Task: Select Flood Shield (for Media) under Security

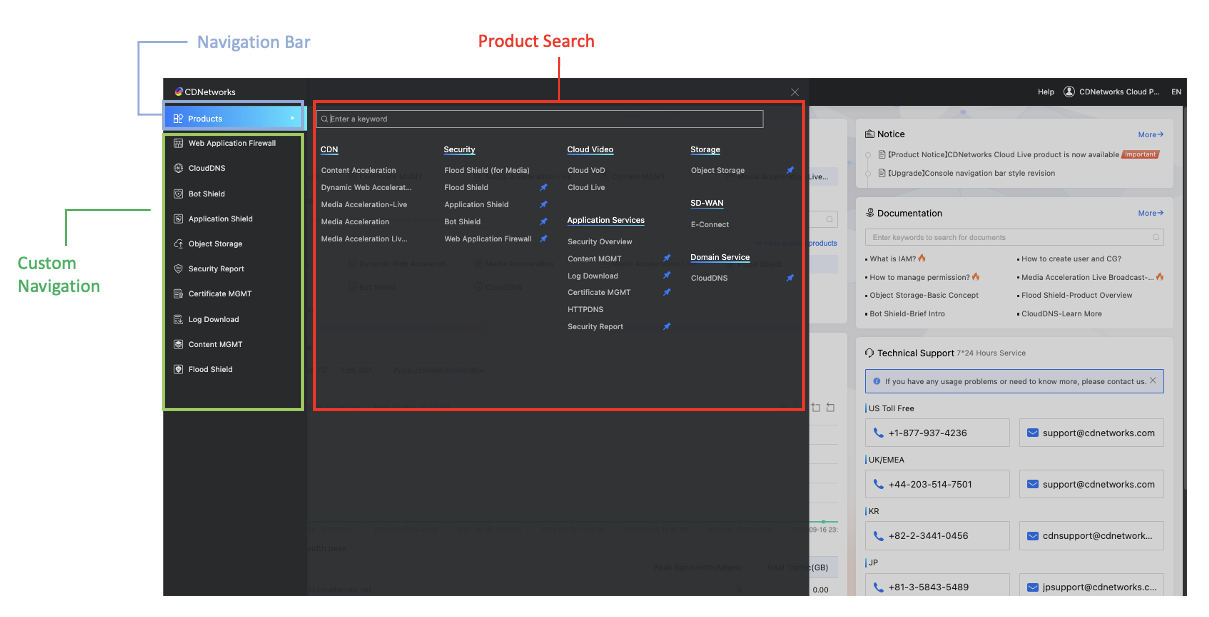Action: (487, 170)
